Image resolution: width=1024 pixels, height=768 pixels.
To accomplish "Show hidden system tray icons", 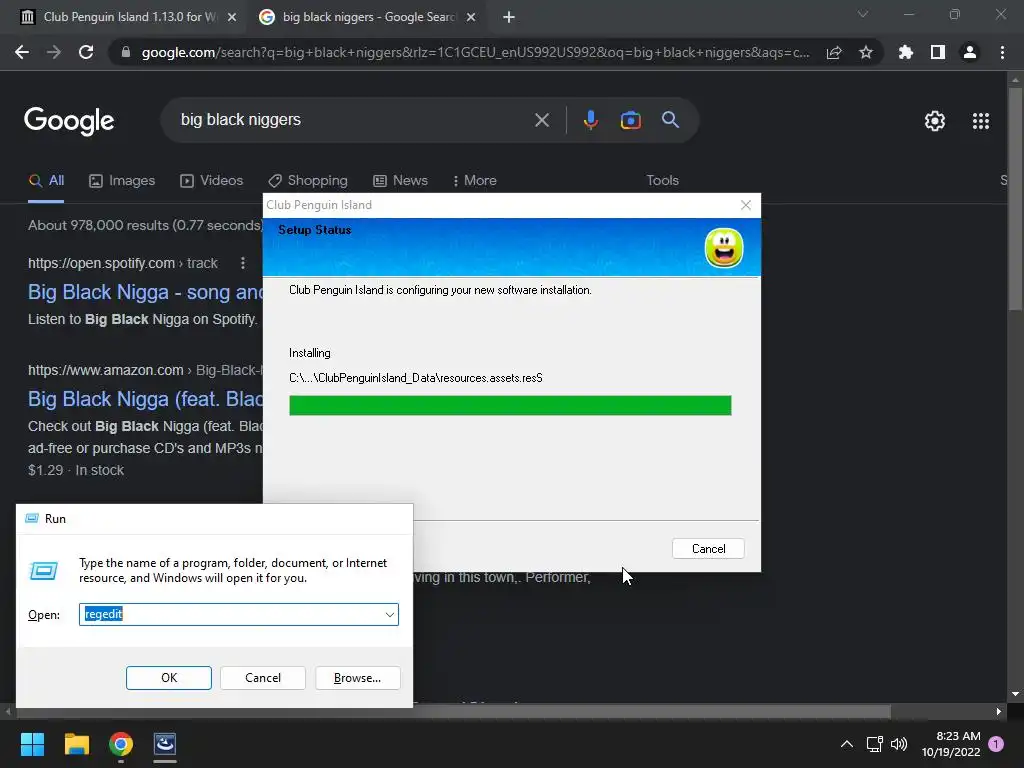I will (846, 744).
